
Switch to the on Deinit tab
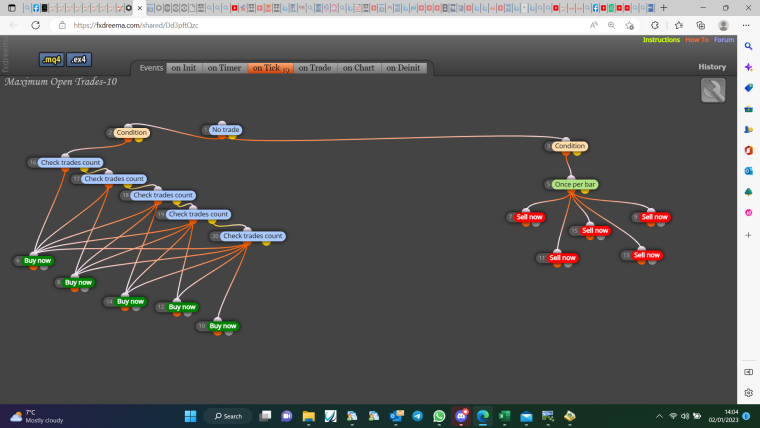tap(403, 68)
